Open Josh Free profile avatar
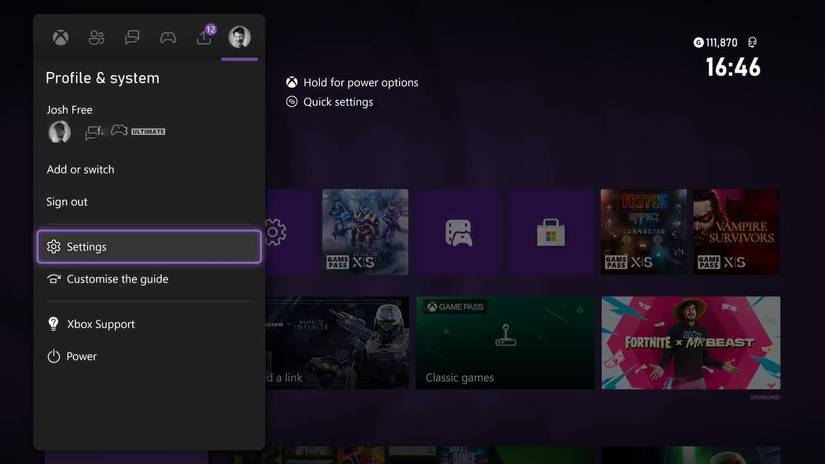Image resolution: width=825 pixels, height=464 pixels. (x=59, y=132)
